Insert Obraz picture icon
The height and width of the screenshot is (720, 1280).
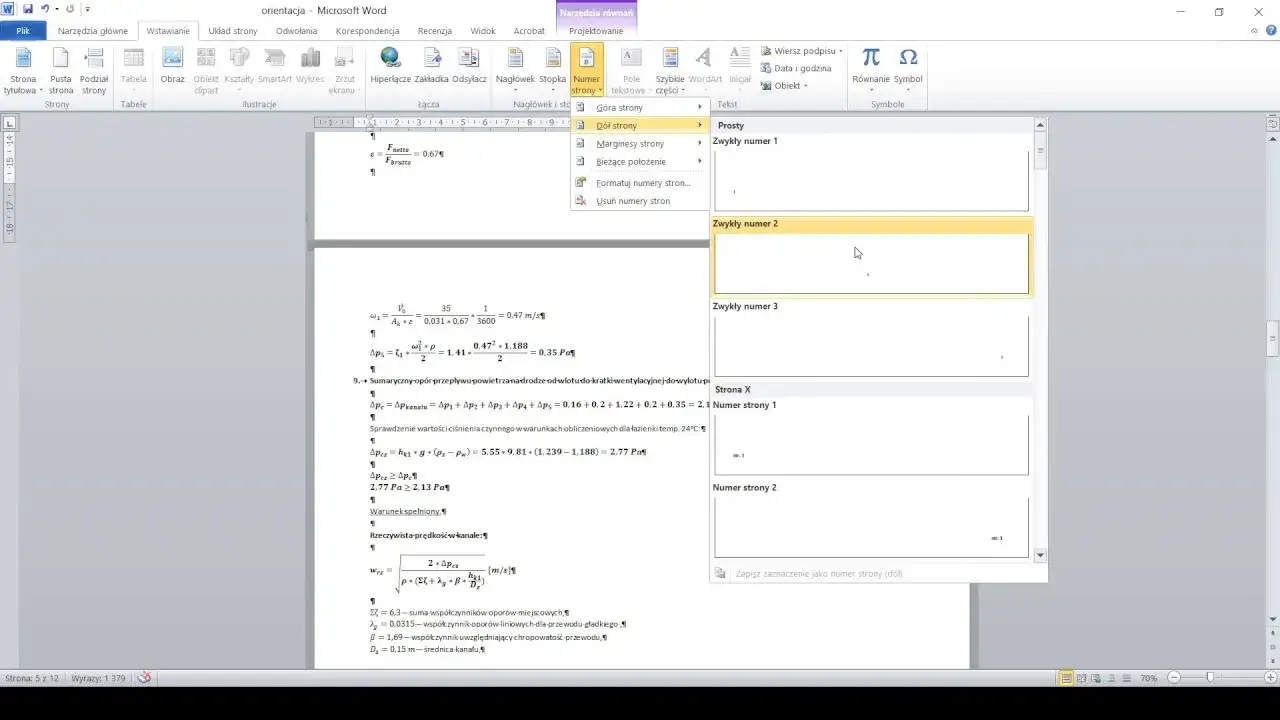click(173, 65)
